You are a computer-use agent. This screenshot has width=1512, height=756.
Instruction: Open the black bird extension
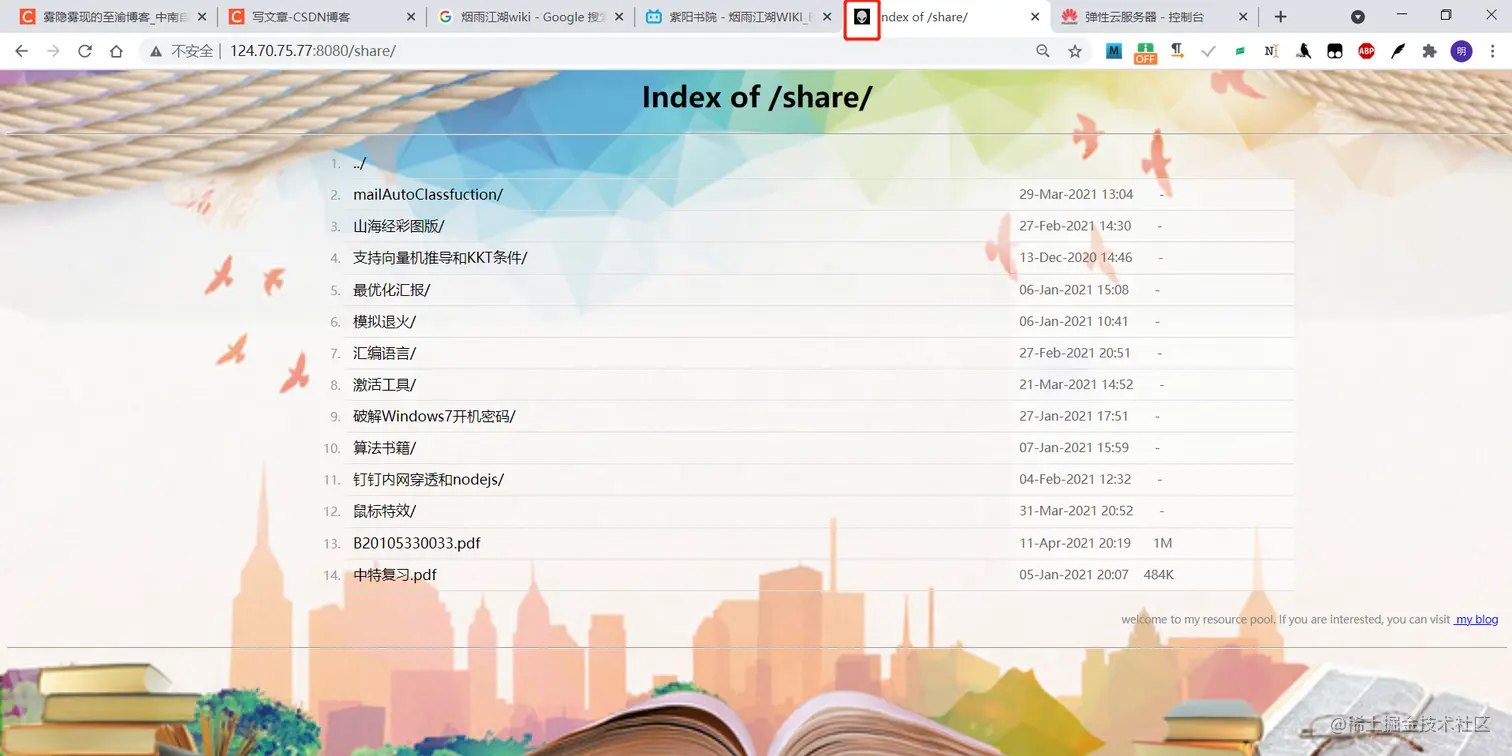click(1303, 51)
